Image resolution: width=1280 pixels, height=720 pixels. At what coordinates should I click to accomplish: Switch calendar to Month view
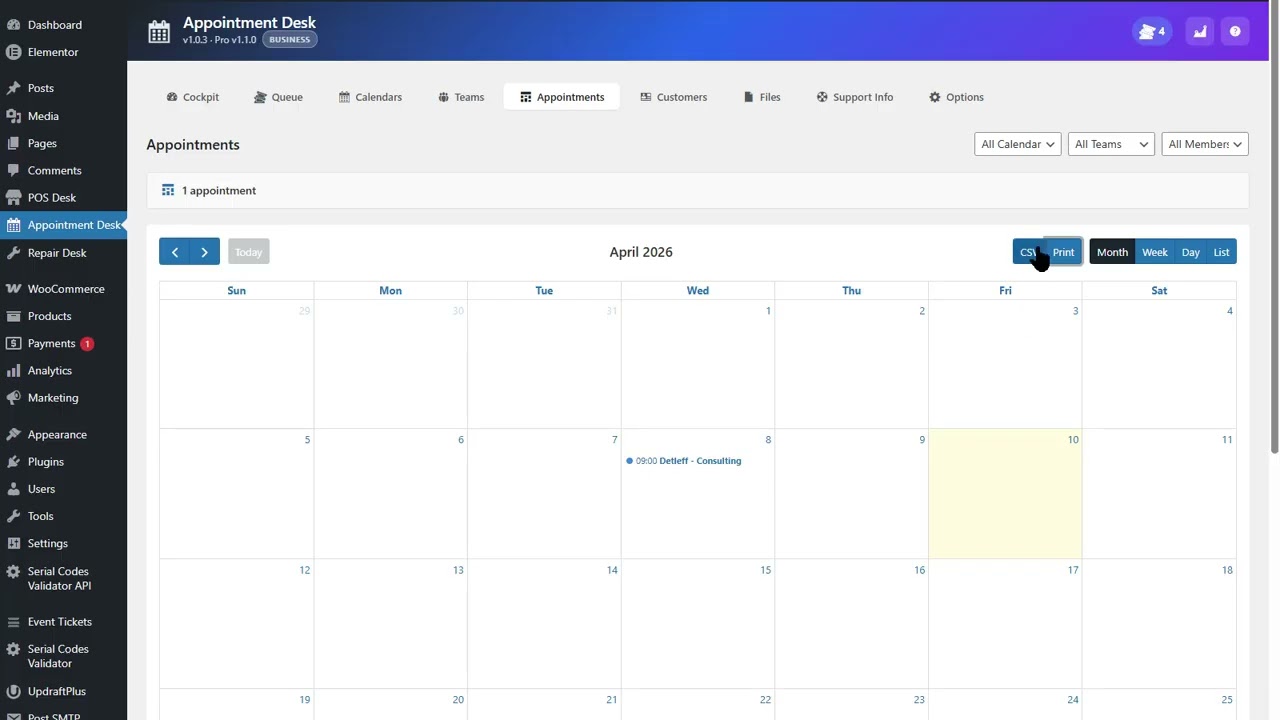[1112, 252]
